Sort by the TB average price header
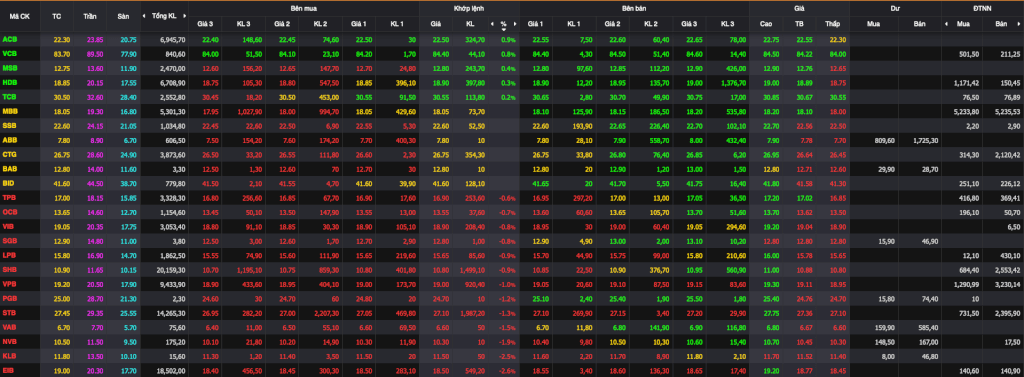1024x377 pixels. [x=799, y=24]
